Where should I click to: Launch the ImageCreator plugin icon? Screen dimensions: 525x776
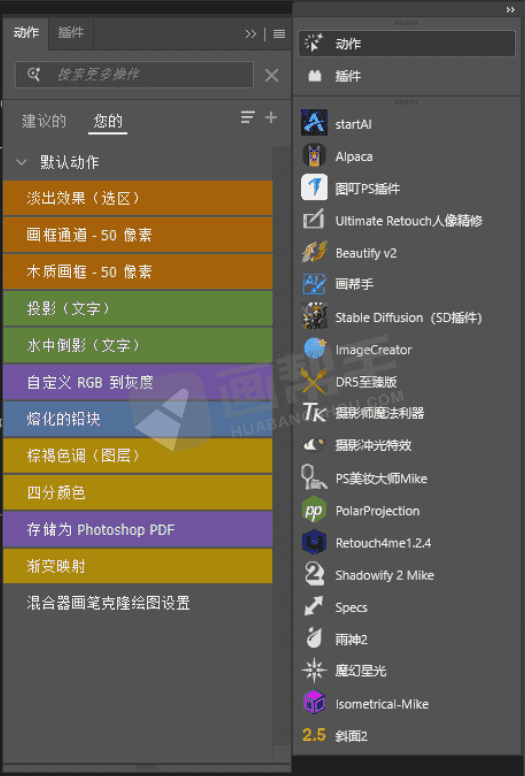[314, 349]
